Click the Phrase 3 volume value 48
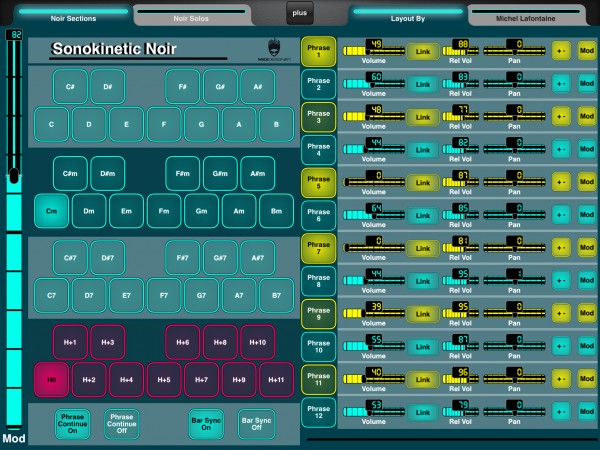600x450 pixels. (x=374, y=110)
